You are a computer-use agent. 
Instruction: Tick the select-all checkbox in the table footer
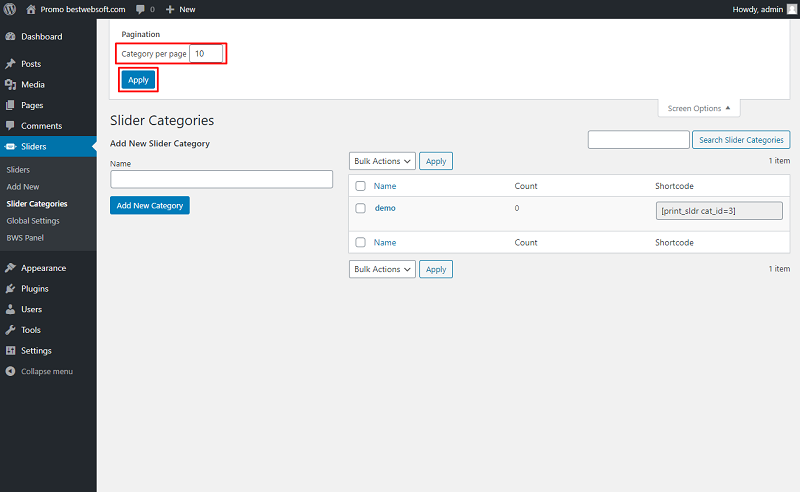[x=360, y=242]
